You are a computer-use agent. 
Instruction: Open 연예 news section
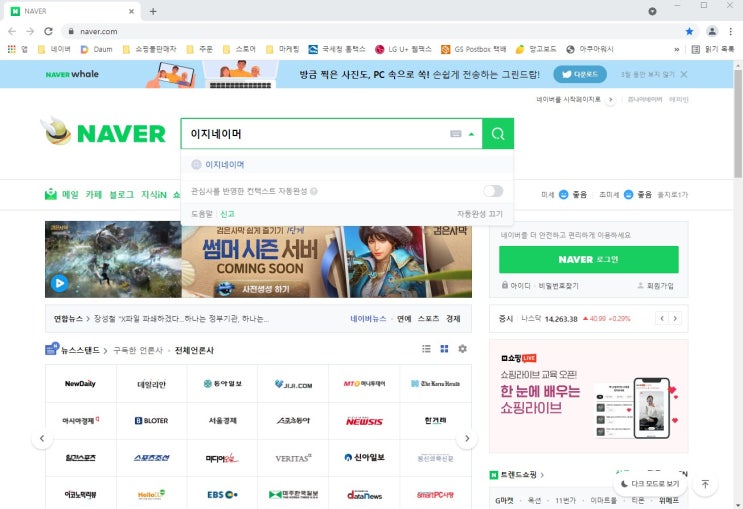click(404, 318)
